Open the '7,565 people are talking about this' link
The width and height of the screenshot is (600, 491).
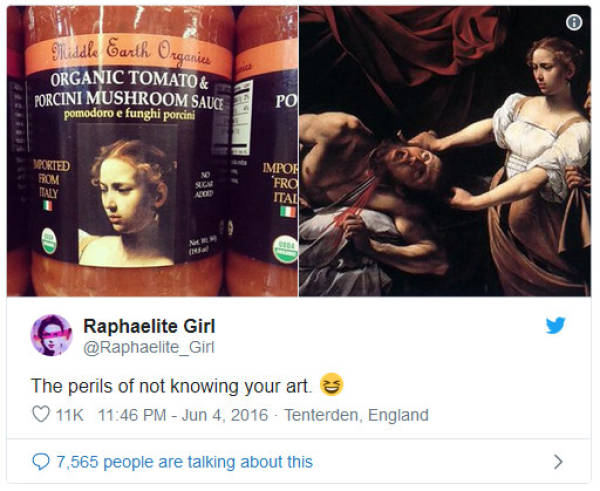(185, 462)
